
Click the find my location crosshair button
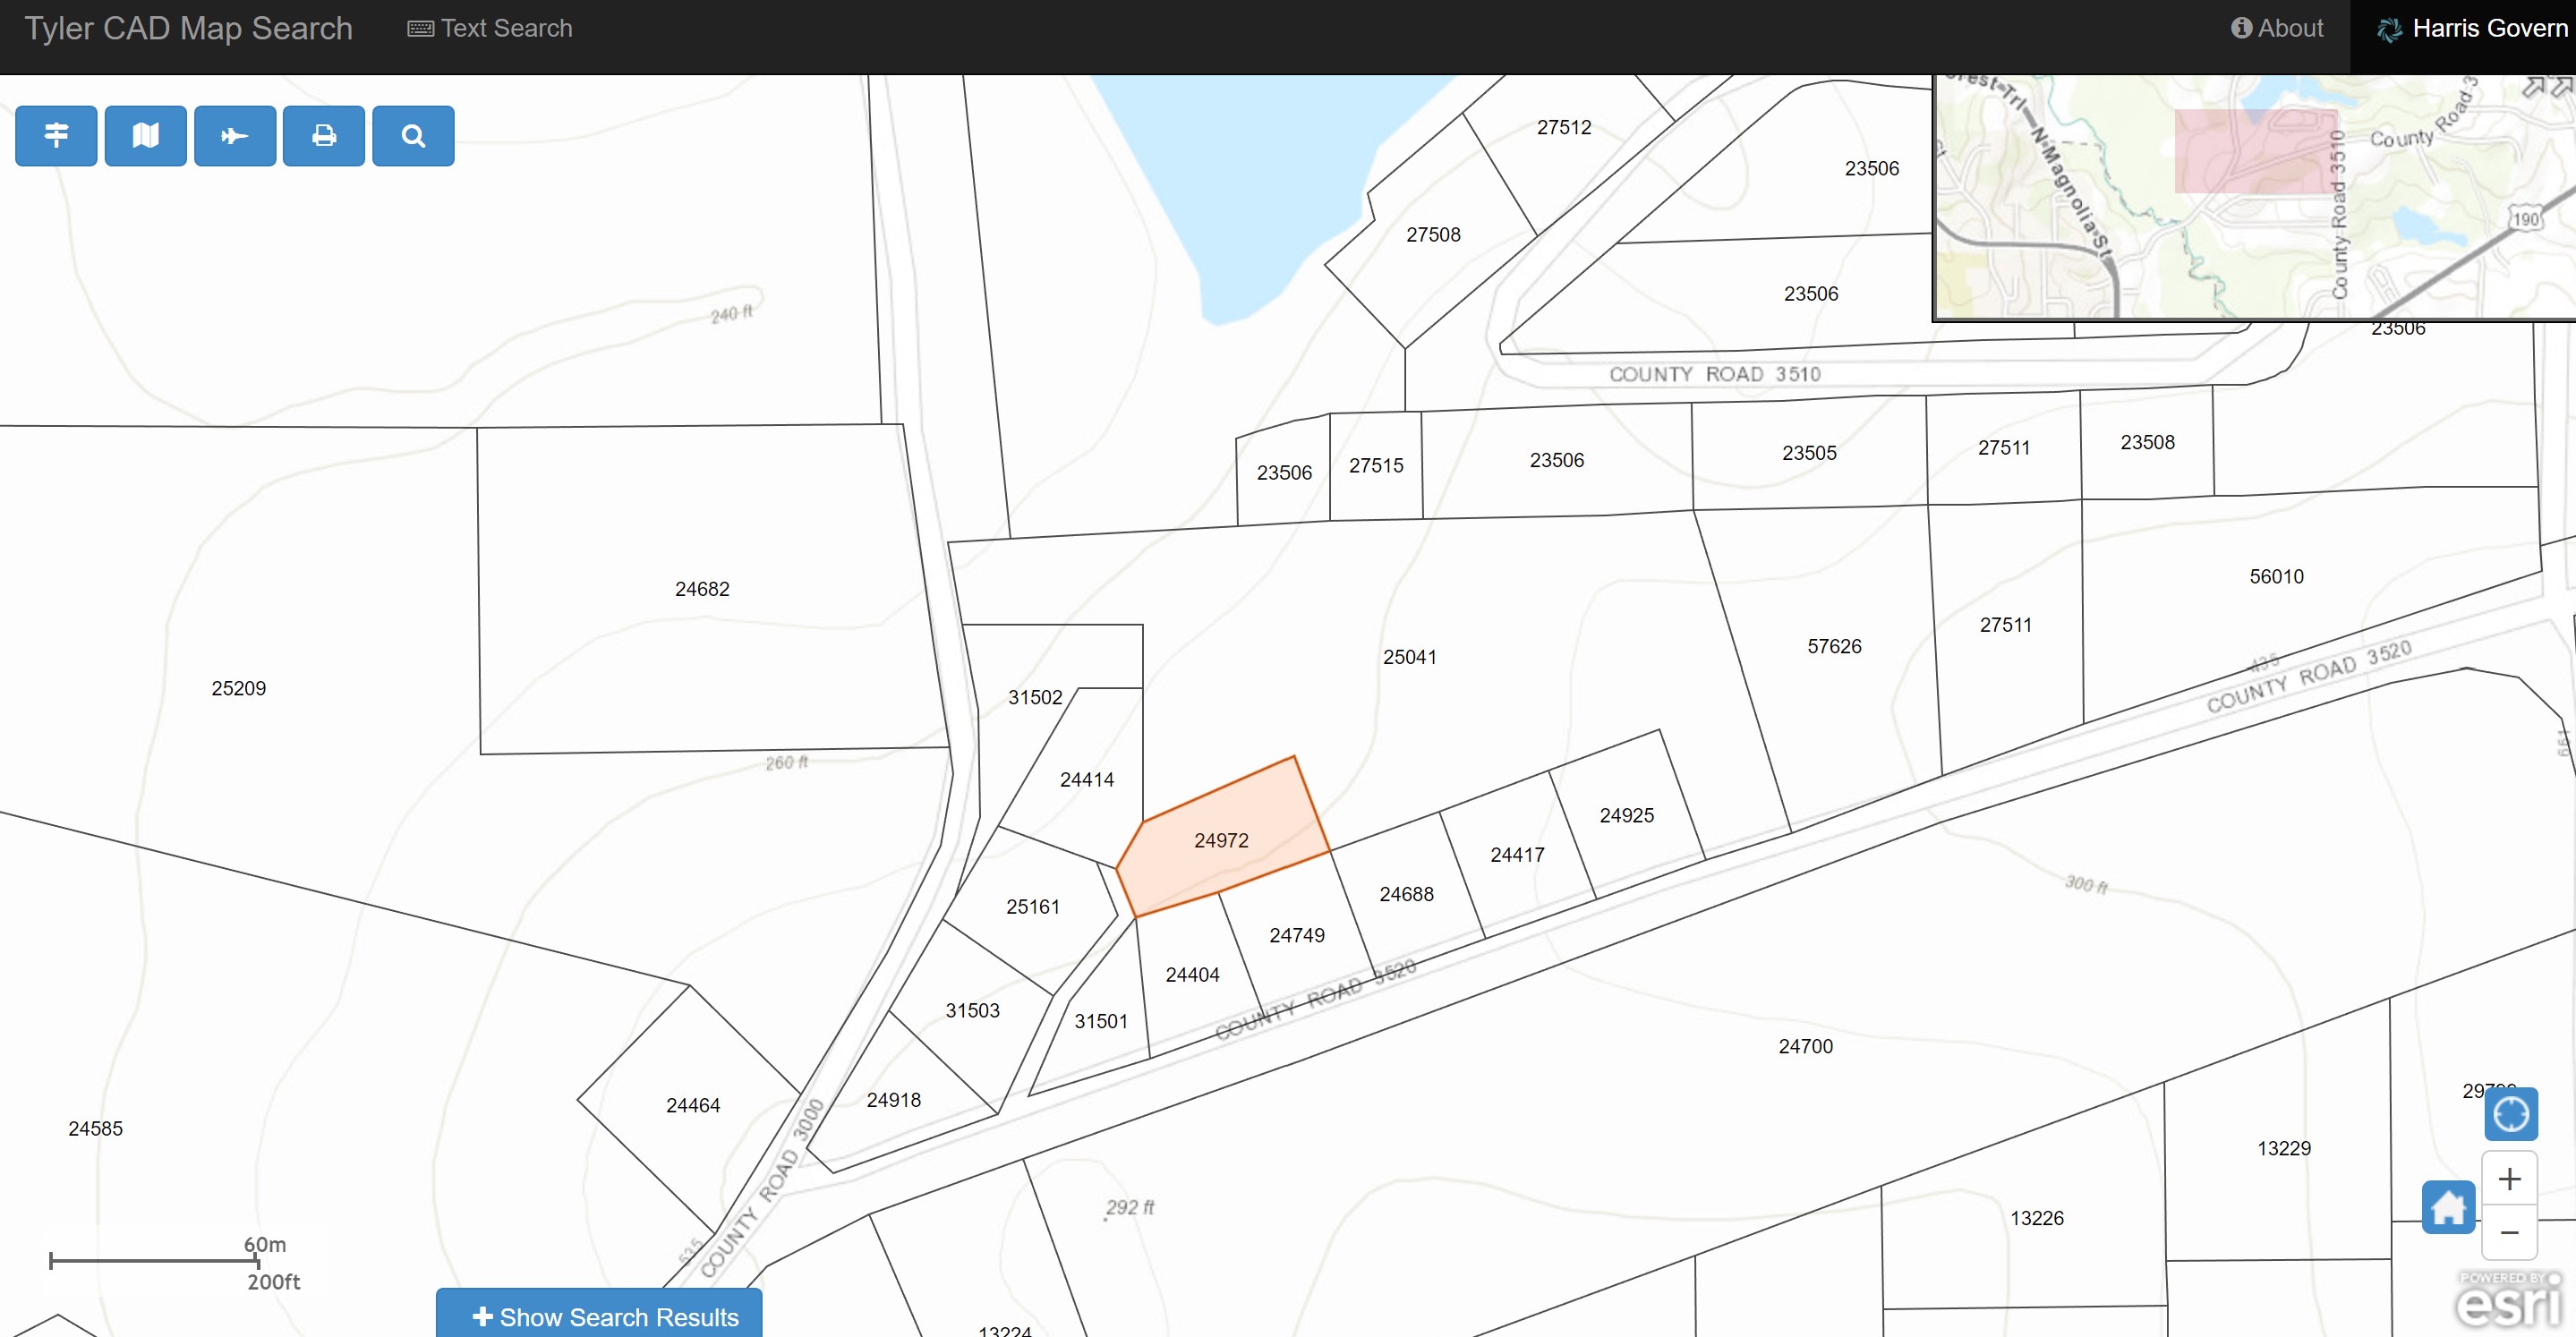pyautogui.click(x=2510, y=1114)
